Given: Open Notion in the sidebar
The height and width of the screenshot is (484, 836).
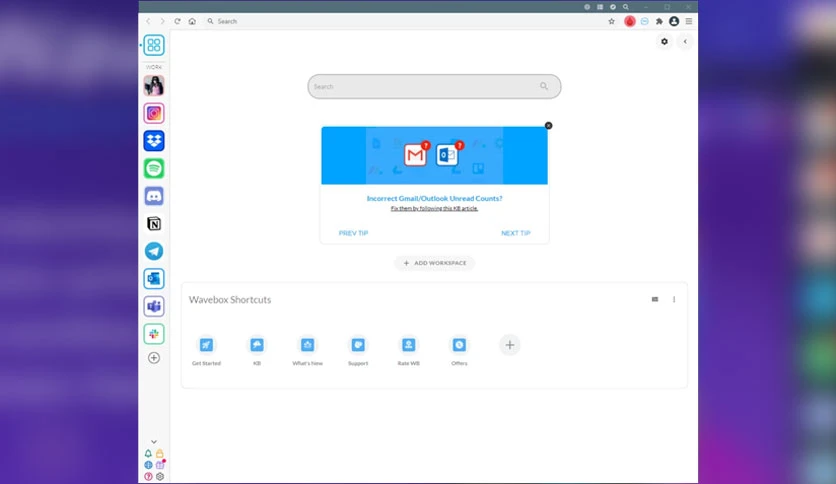Looking at the screenshot, I should [154, 223].
